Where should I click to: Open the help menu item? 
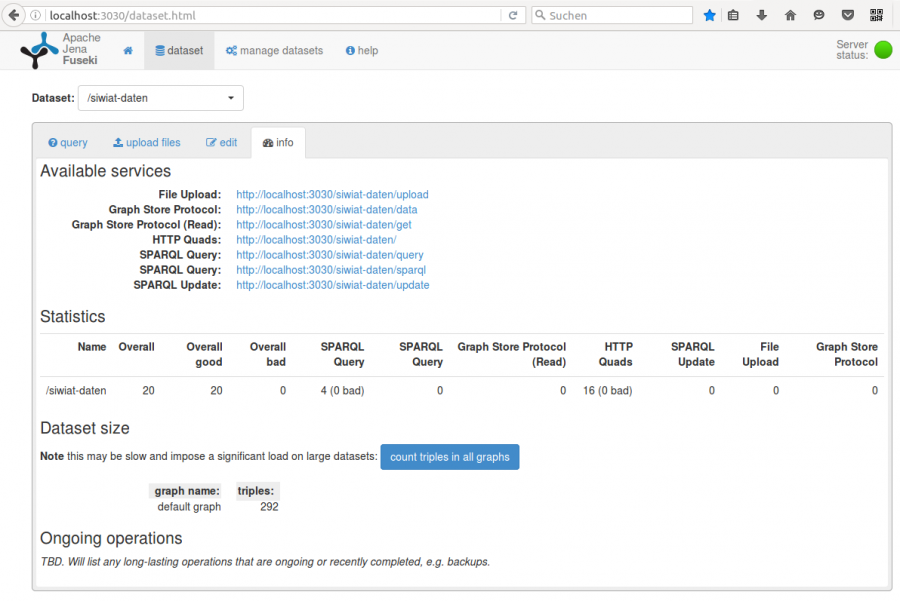pos(362,51)
